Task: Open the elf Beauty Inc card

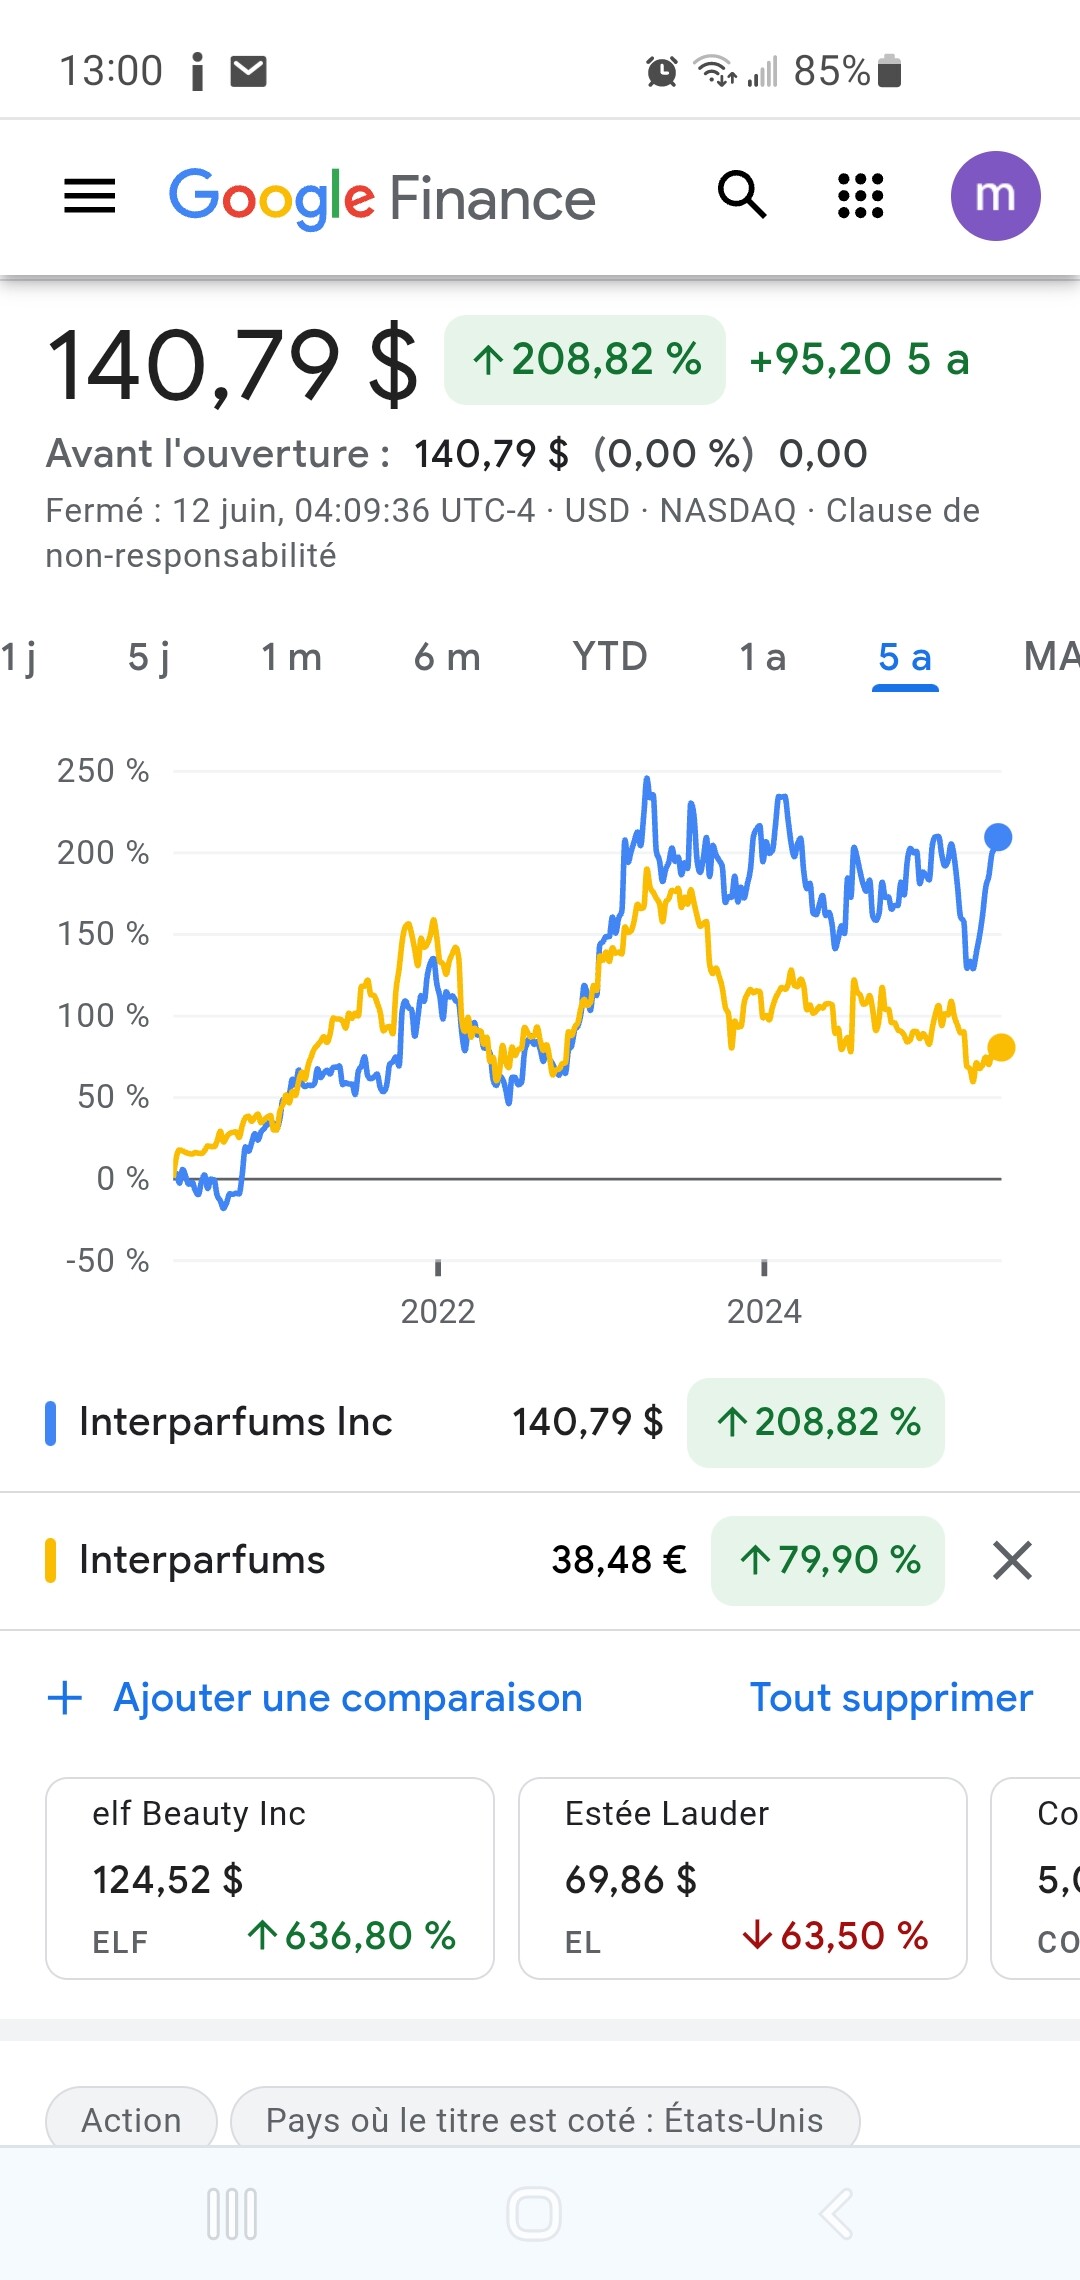Action: tap(270, 1878)
